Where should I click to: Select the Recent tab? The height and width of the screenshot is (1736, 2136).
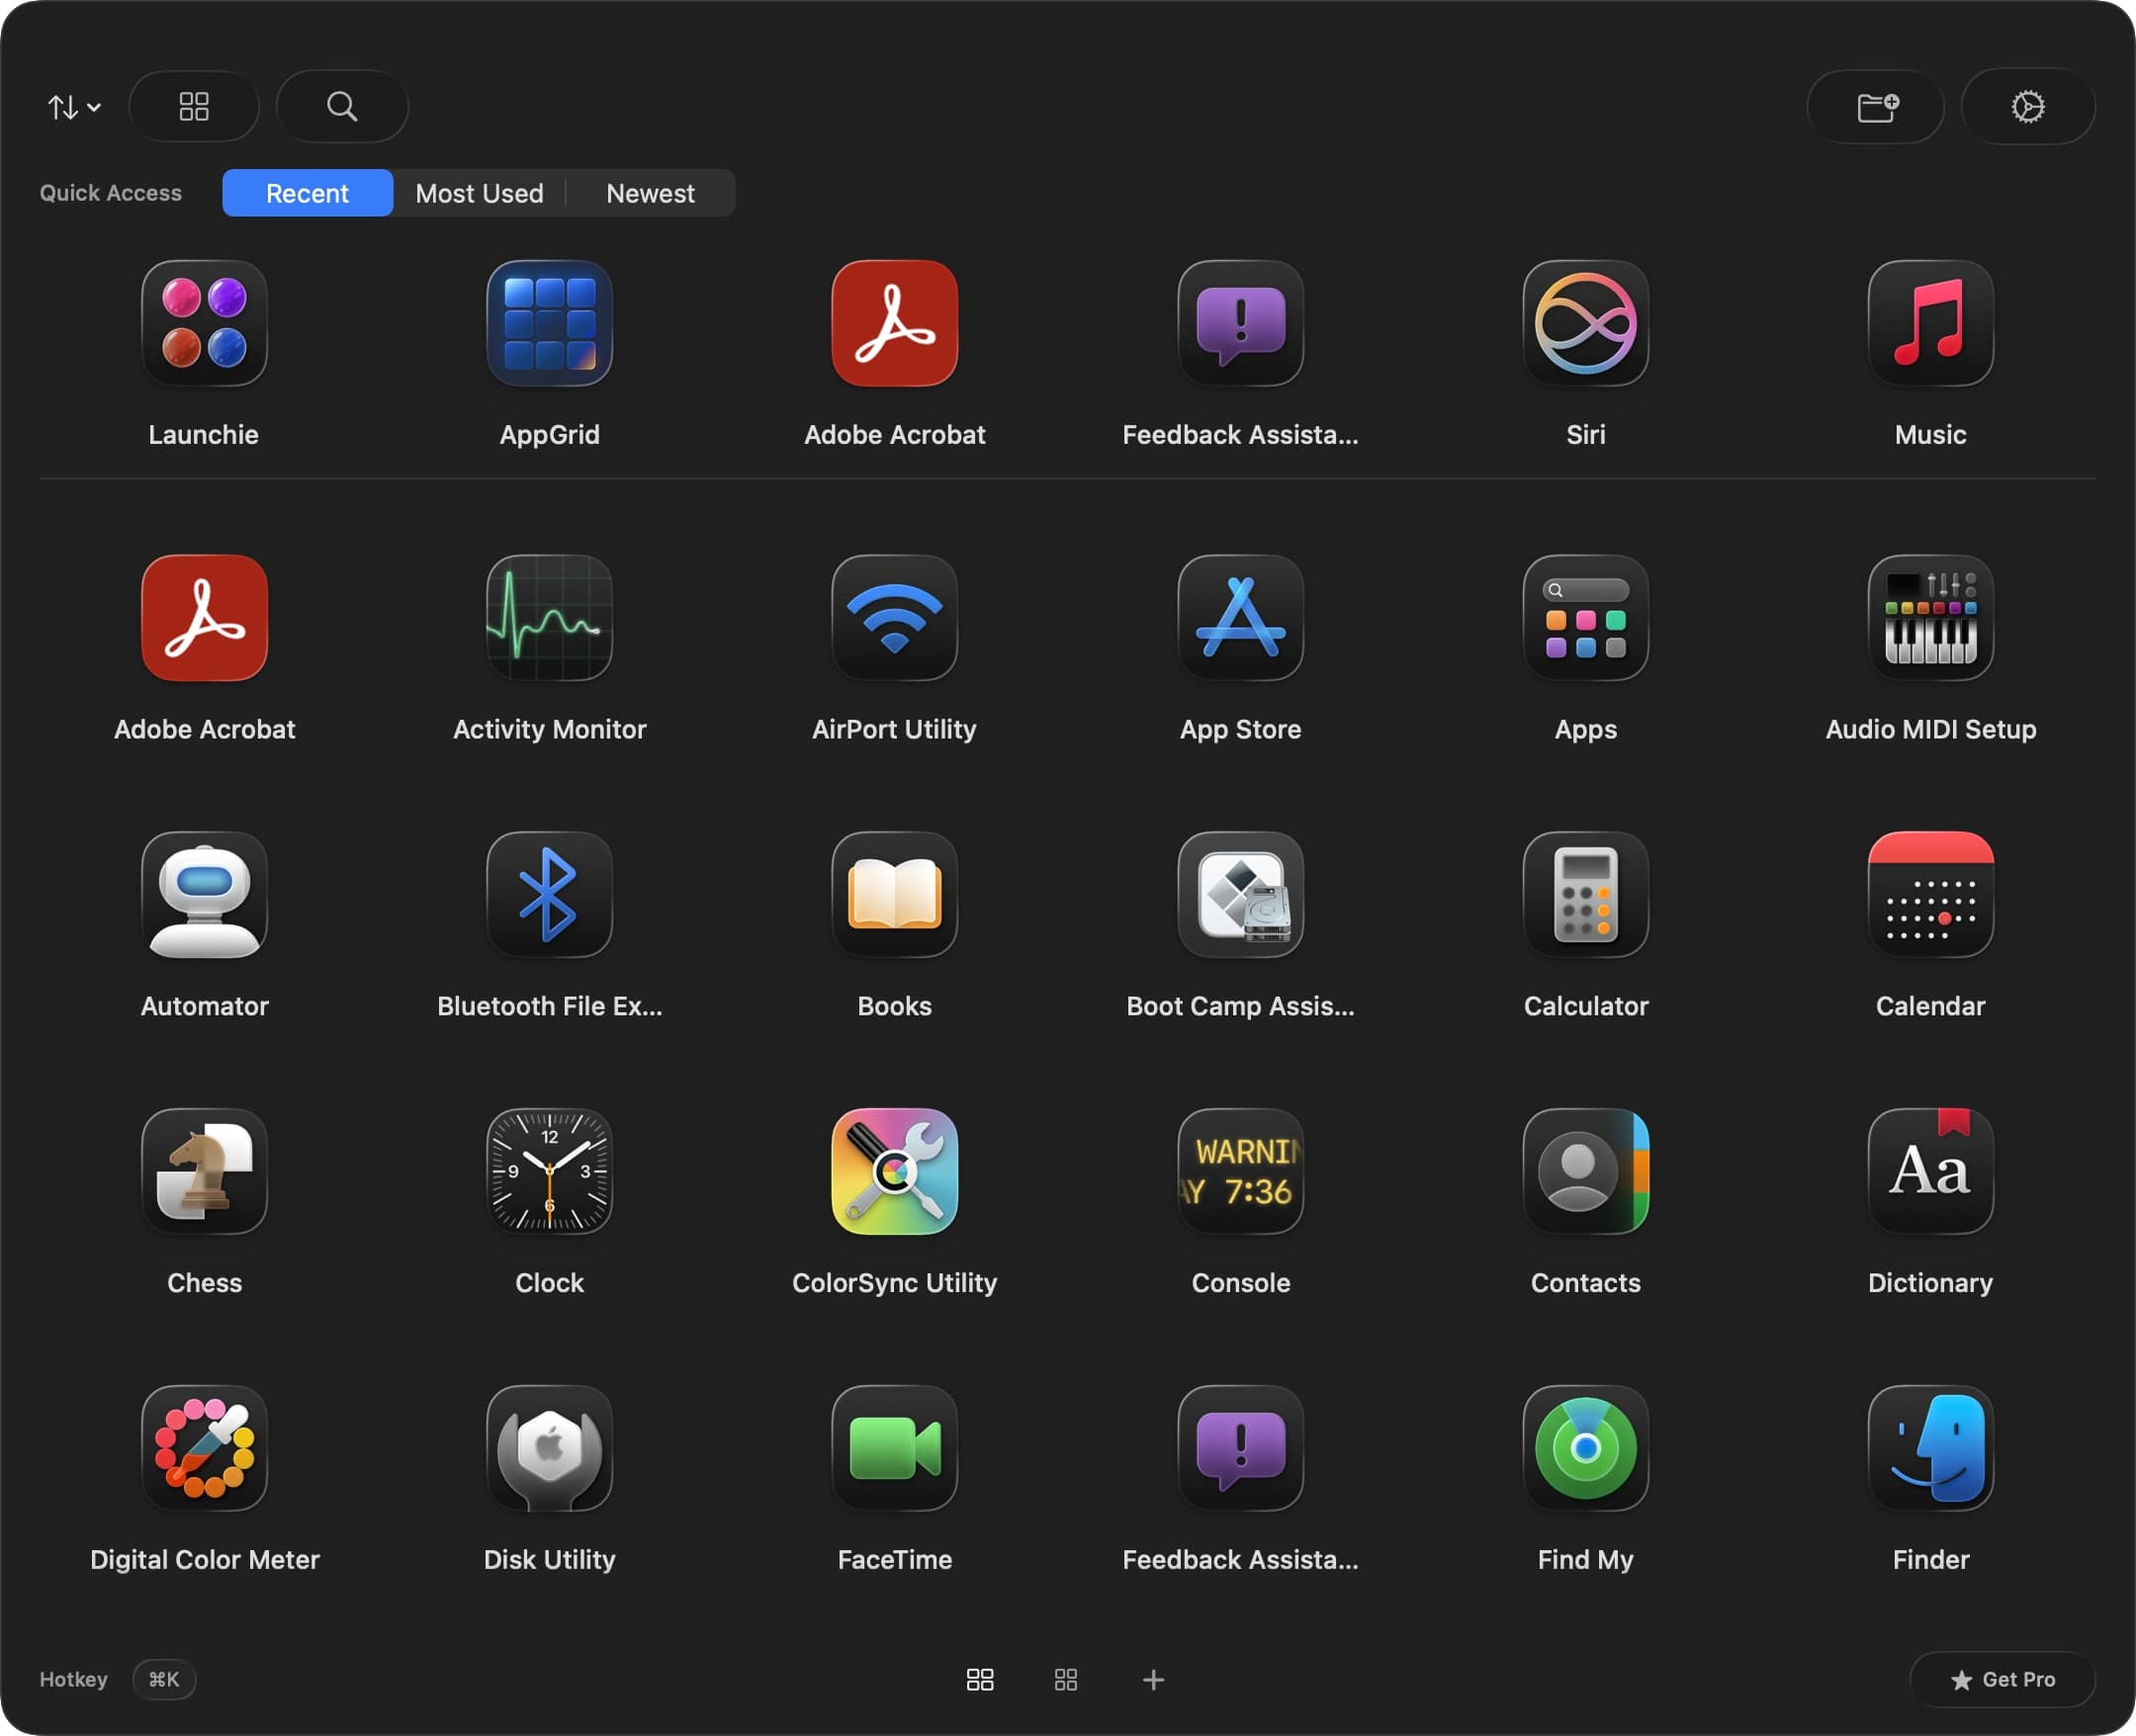tap(307, 193)
